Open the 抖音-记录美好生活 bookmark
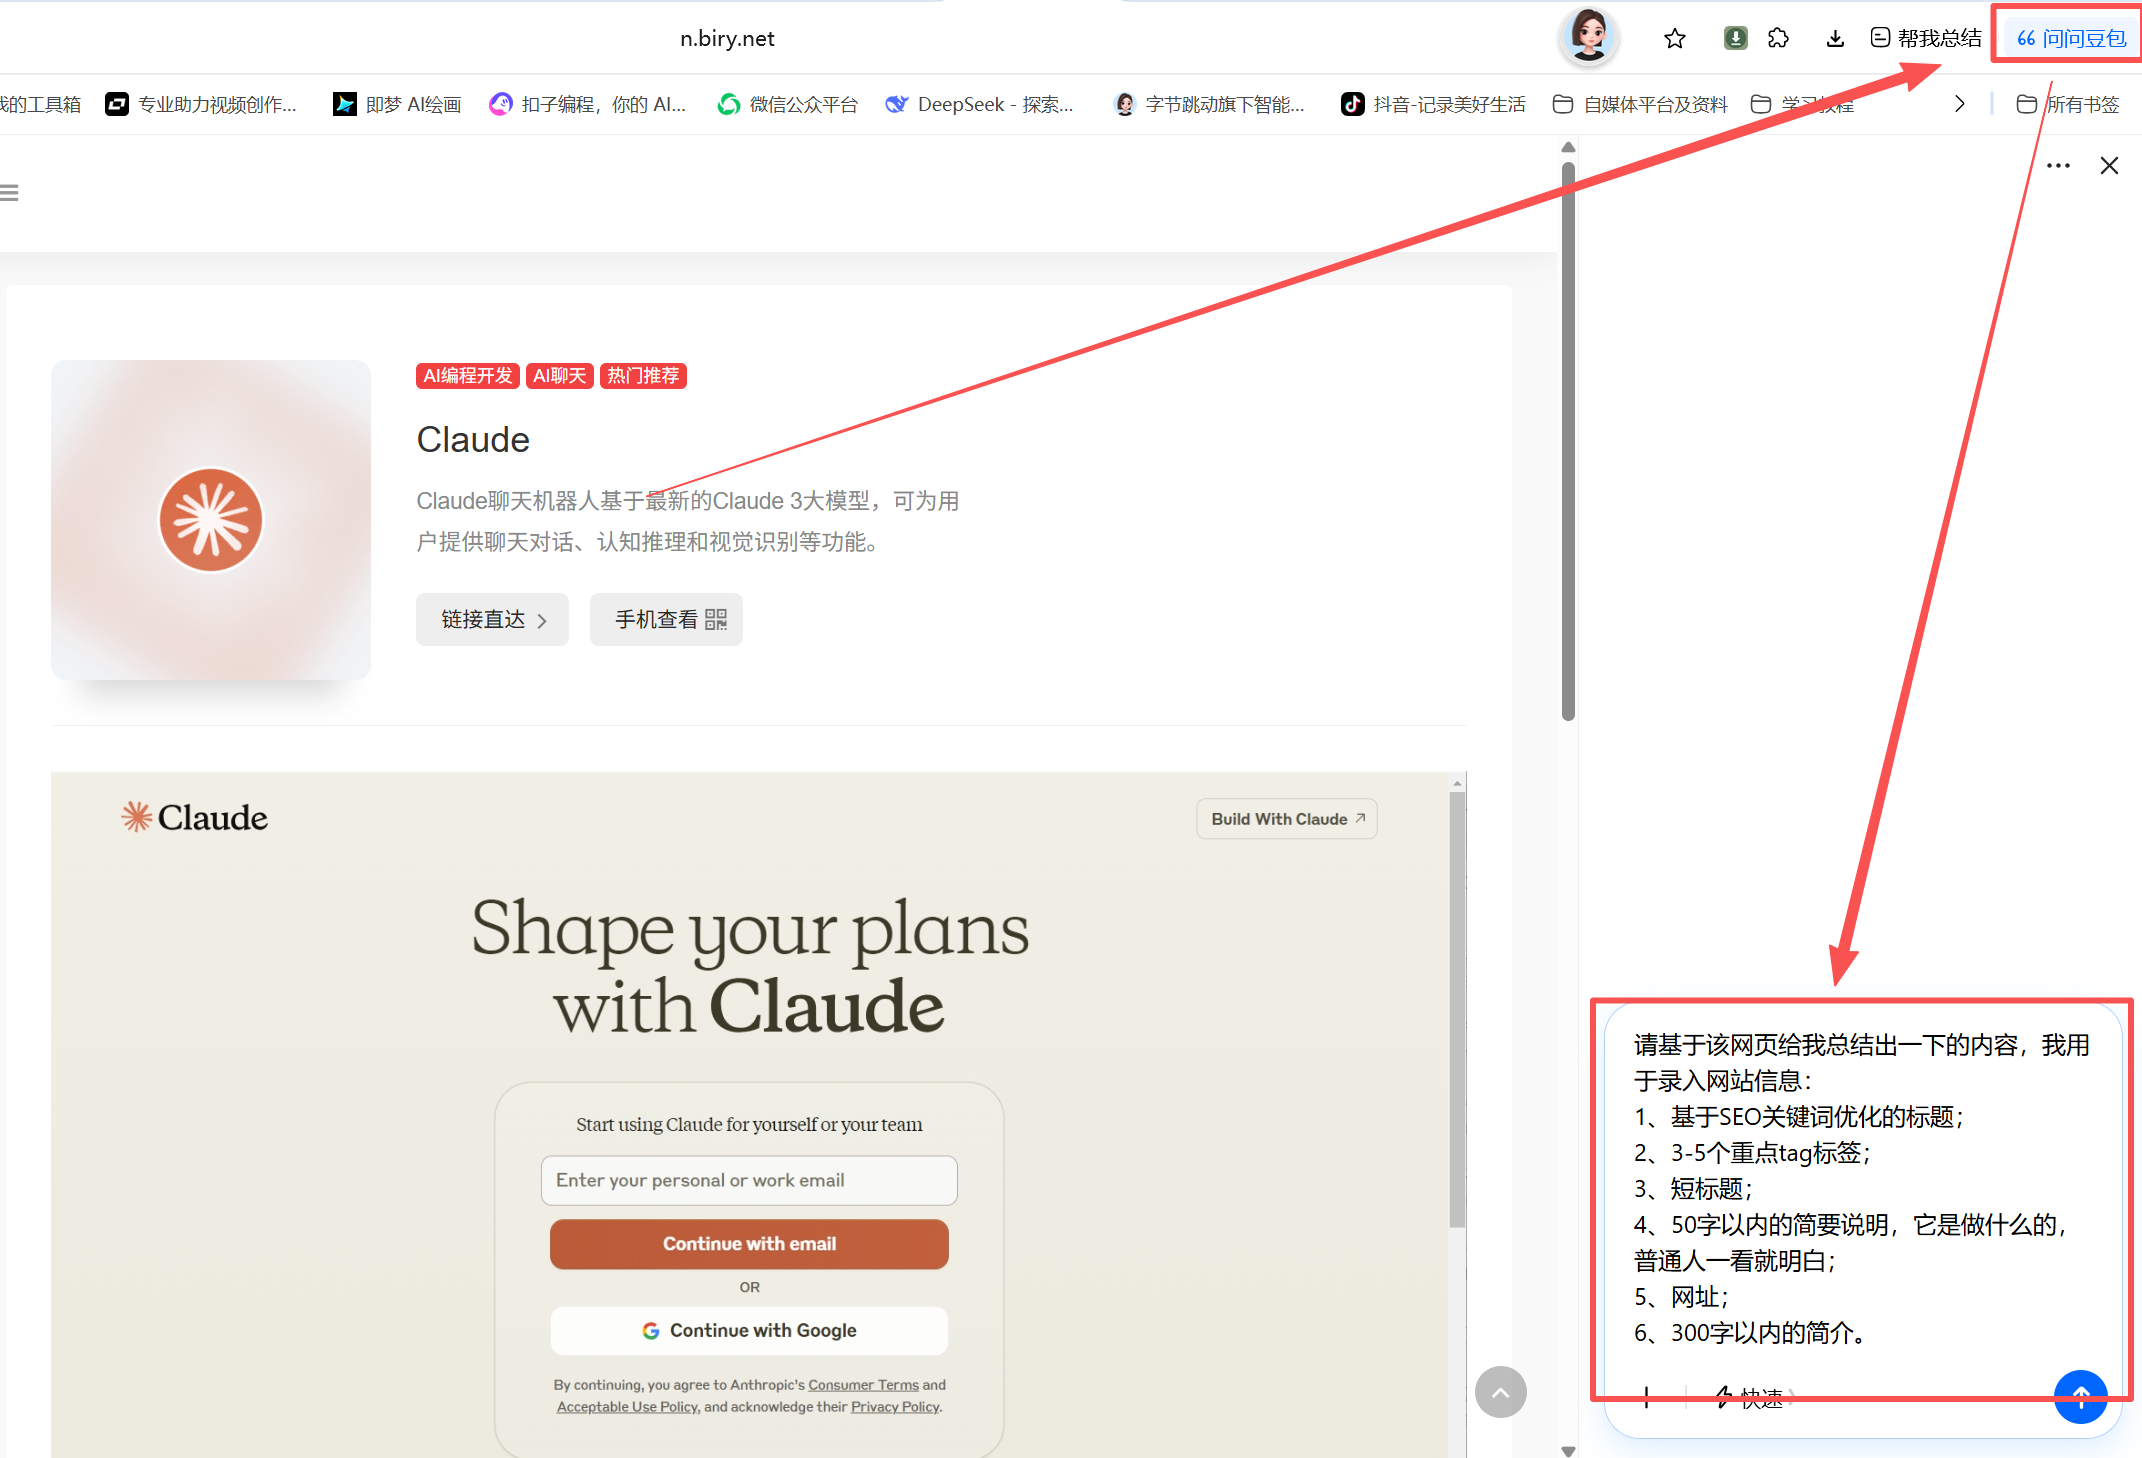 (x=1434, y=104)
